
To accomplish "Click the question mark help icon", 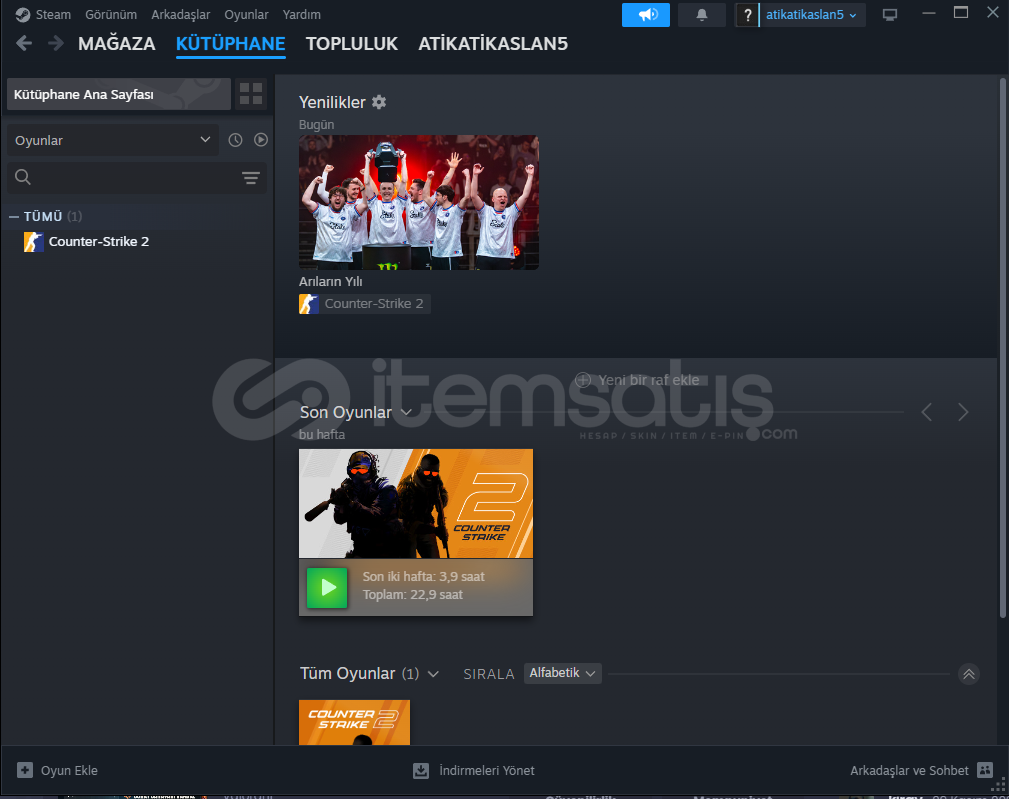I will pyautogui.click(x=747, y=15).
